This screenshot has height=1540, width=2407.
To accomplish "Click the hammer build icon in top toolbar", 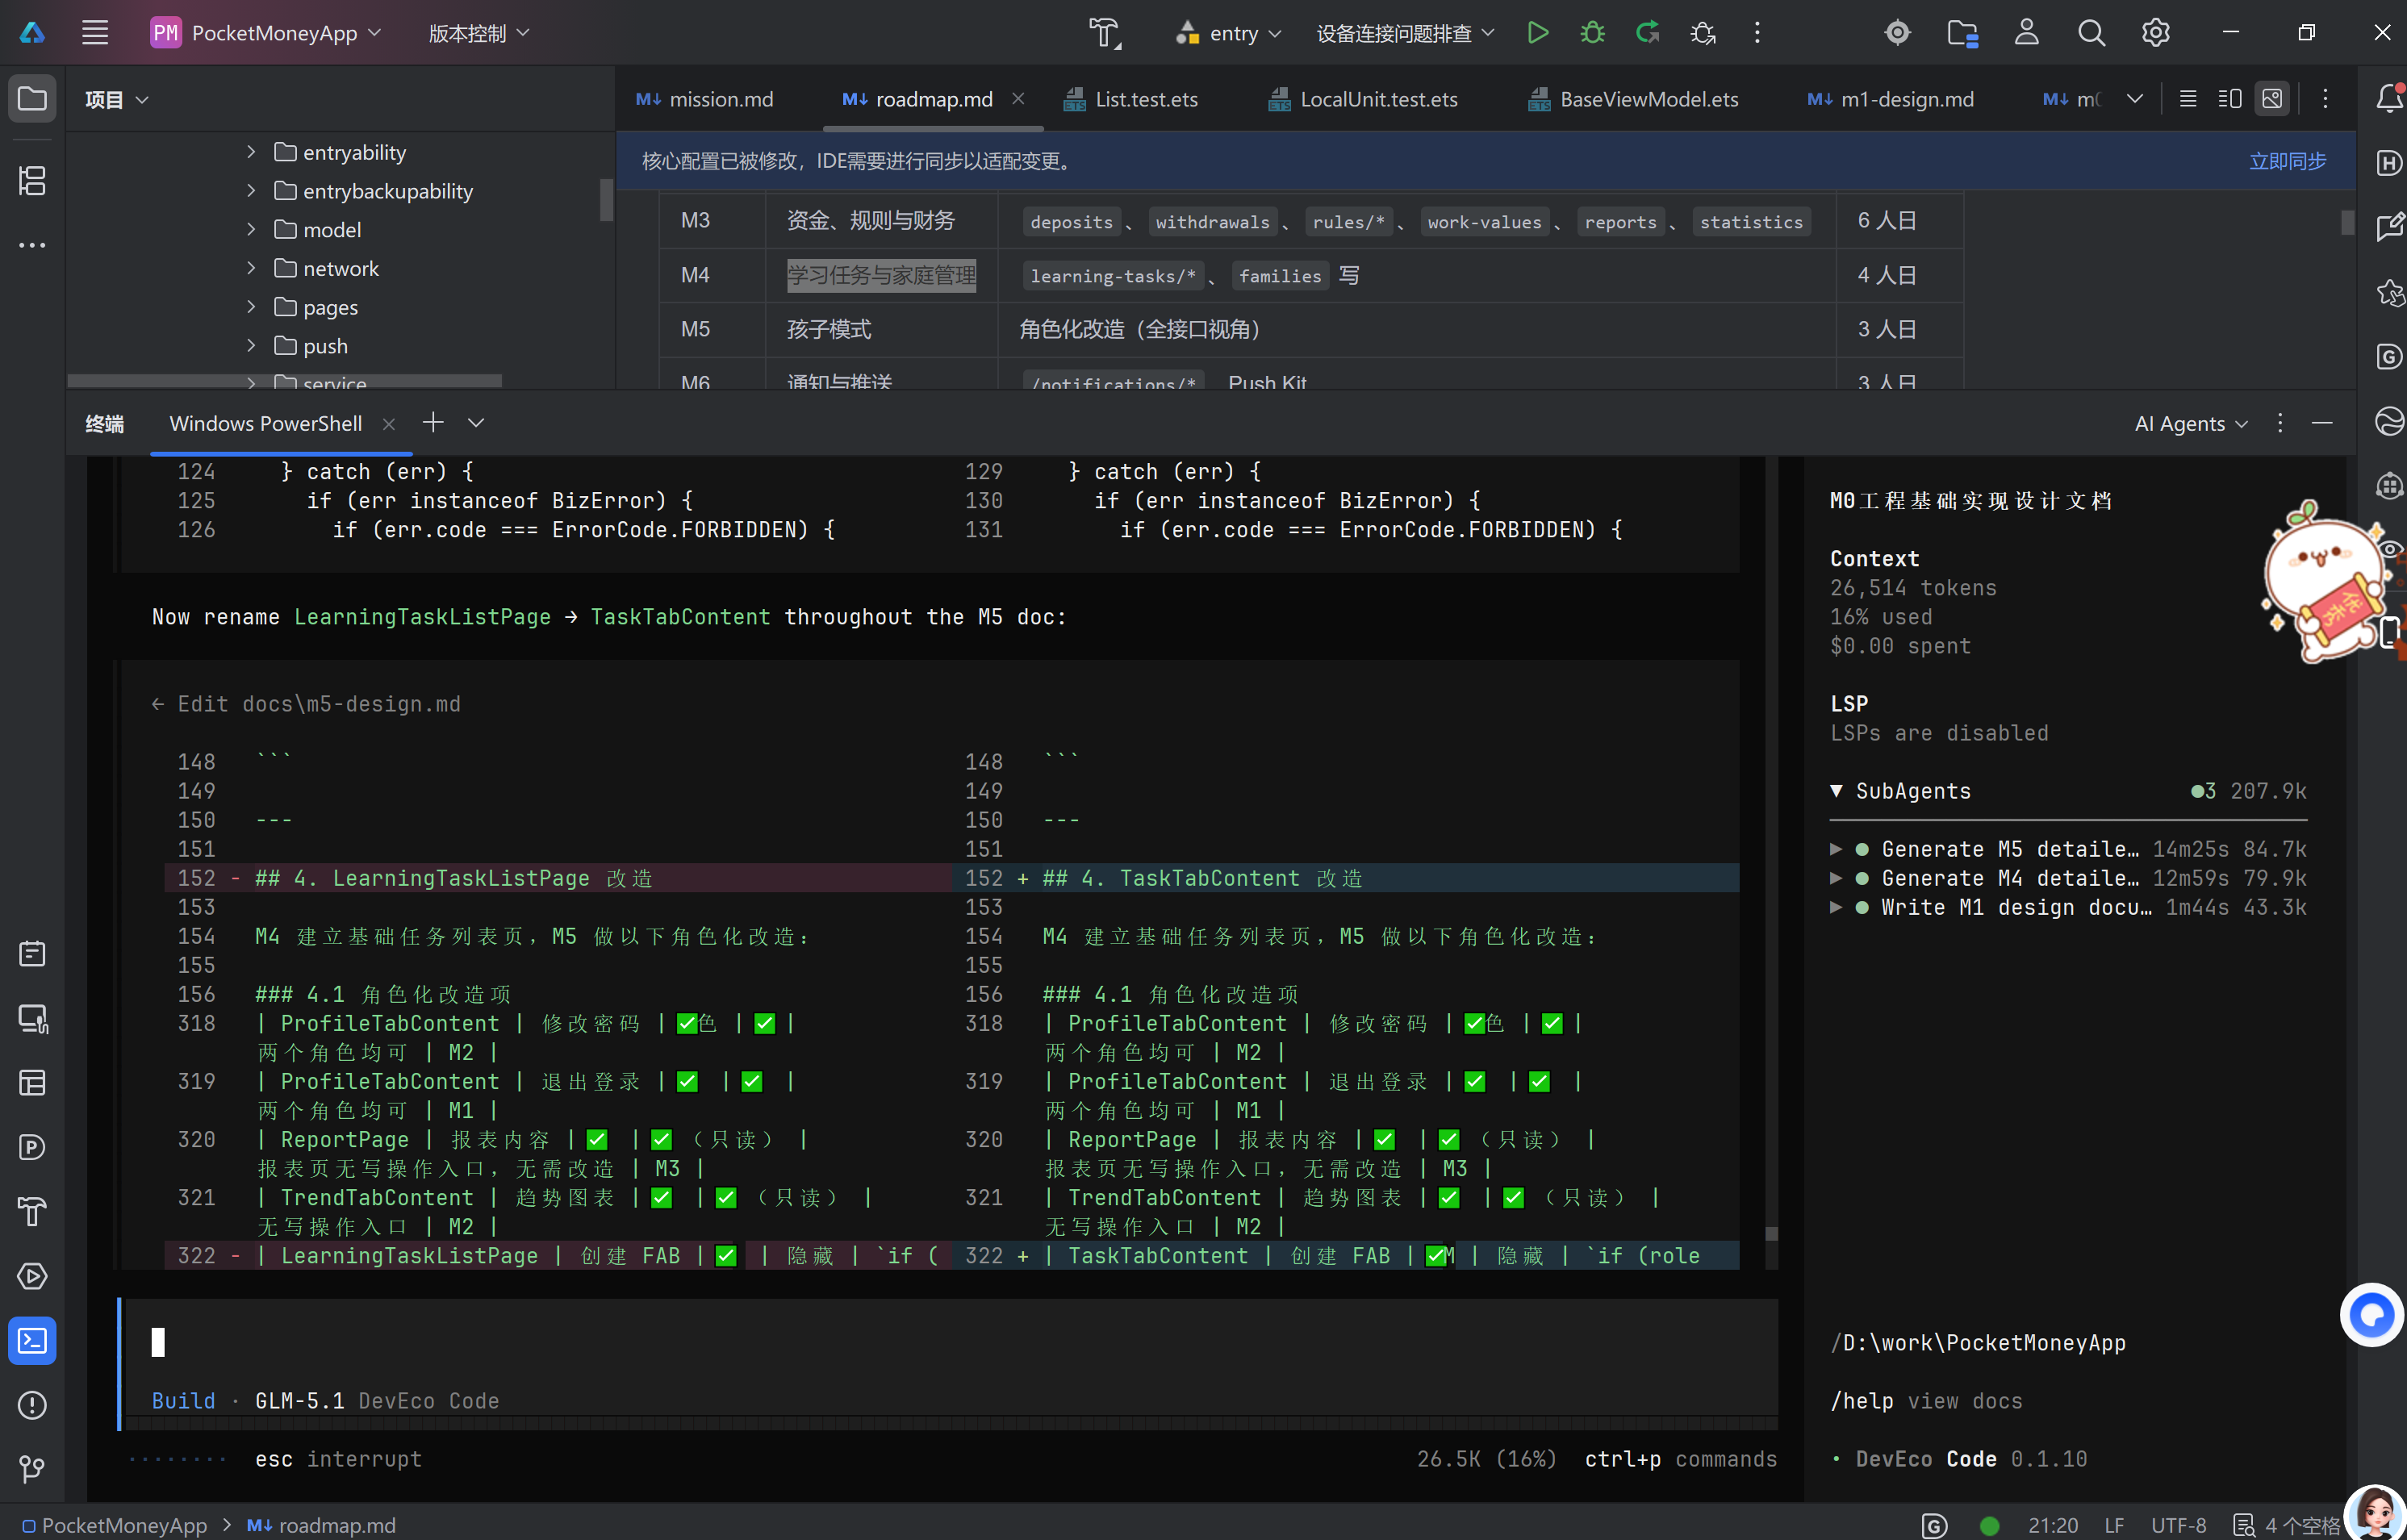I will (1104, 33).
